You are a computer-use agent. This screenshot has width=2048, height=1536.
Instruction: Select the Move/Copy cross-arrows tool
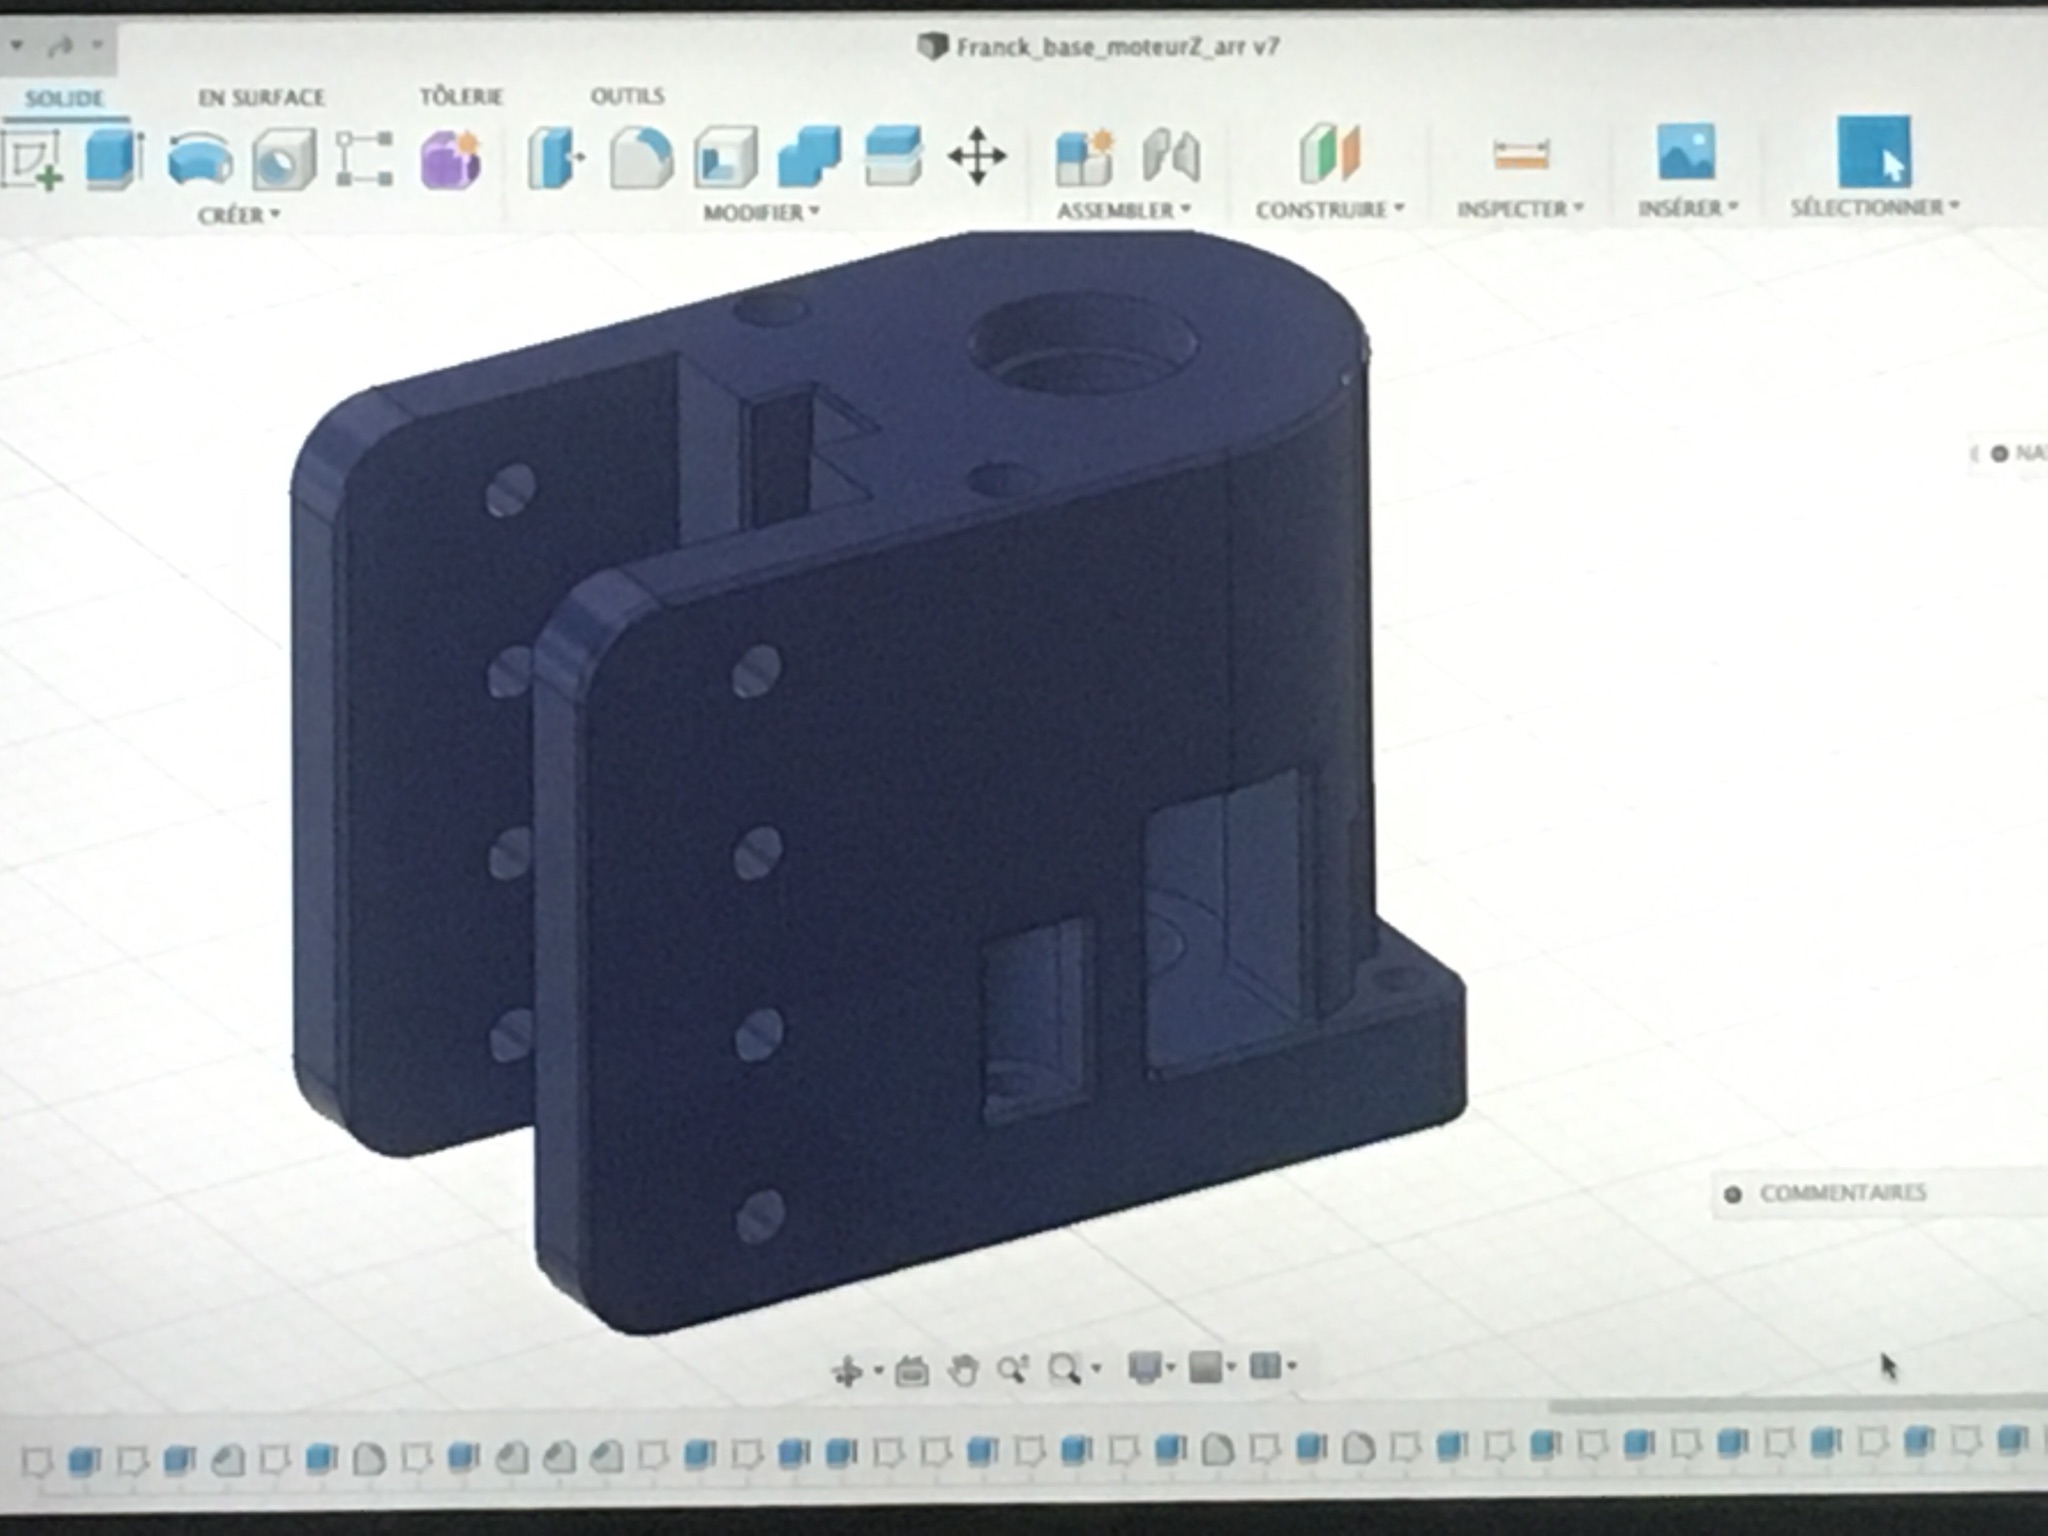(x=977, y=156)
